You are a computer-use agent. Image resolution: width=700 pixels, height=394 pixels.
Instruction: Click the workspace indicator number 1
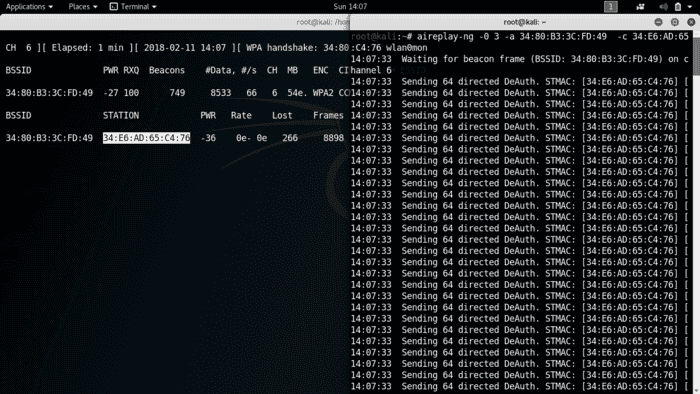611,7
